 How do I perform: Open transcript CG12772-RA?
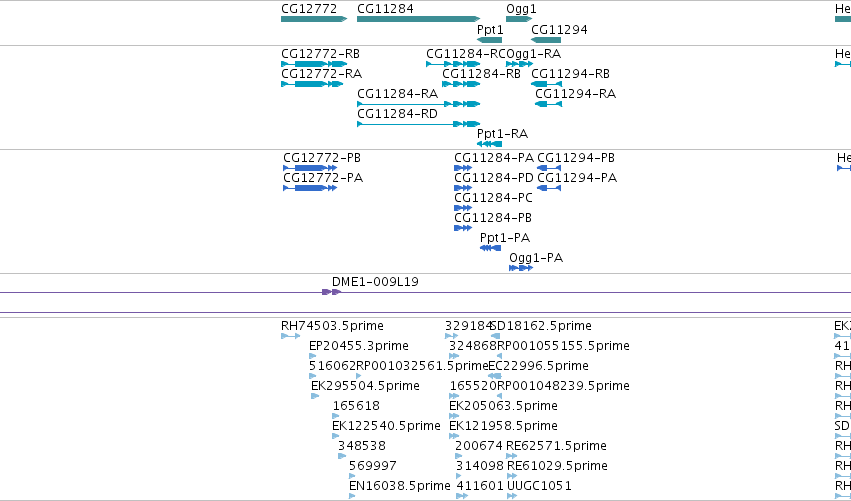(x=321, y=73)
